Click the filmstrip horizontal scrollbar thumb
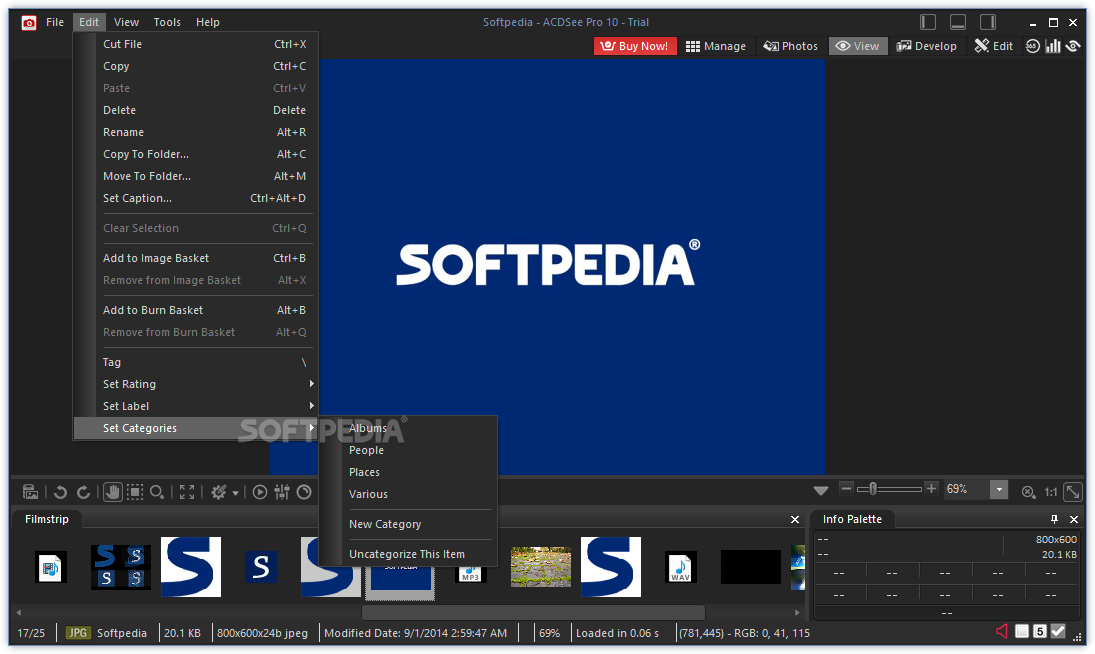The width and height of the screenshot is (1095, 654). click(x=533, y=612)
